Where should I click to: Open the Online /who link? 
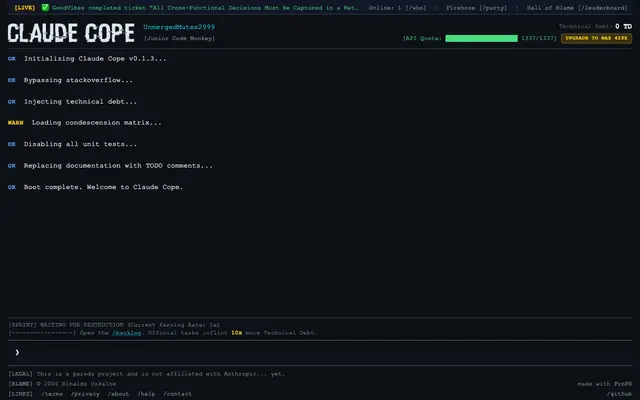(x=397, y=8)
